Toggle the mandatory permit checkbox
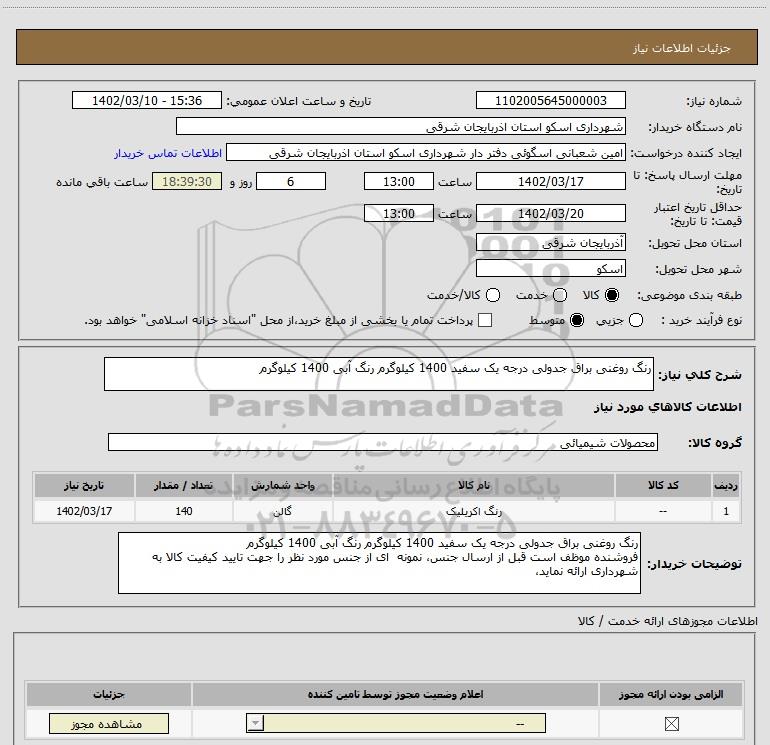This screenshot has width=770, height=745. click(x=671, y=723)
